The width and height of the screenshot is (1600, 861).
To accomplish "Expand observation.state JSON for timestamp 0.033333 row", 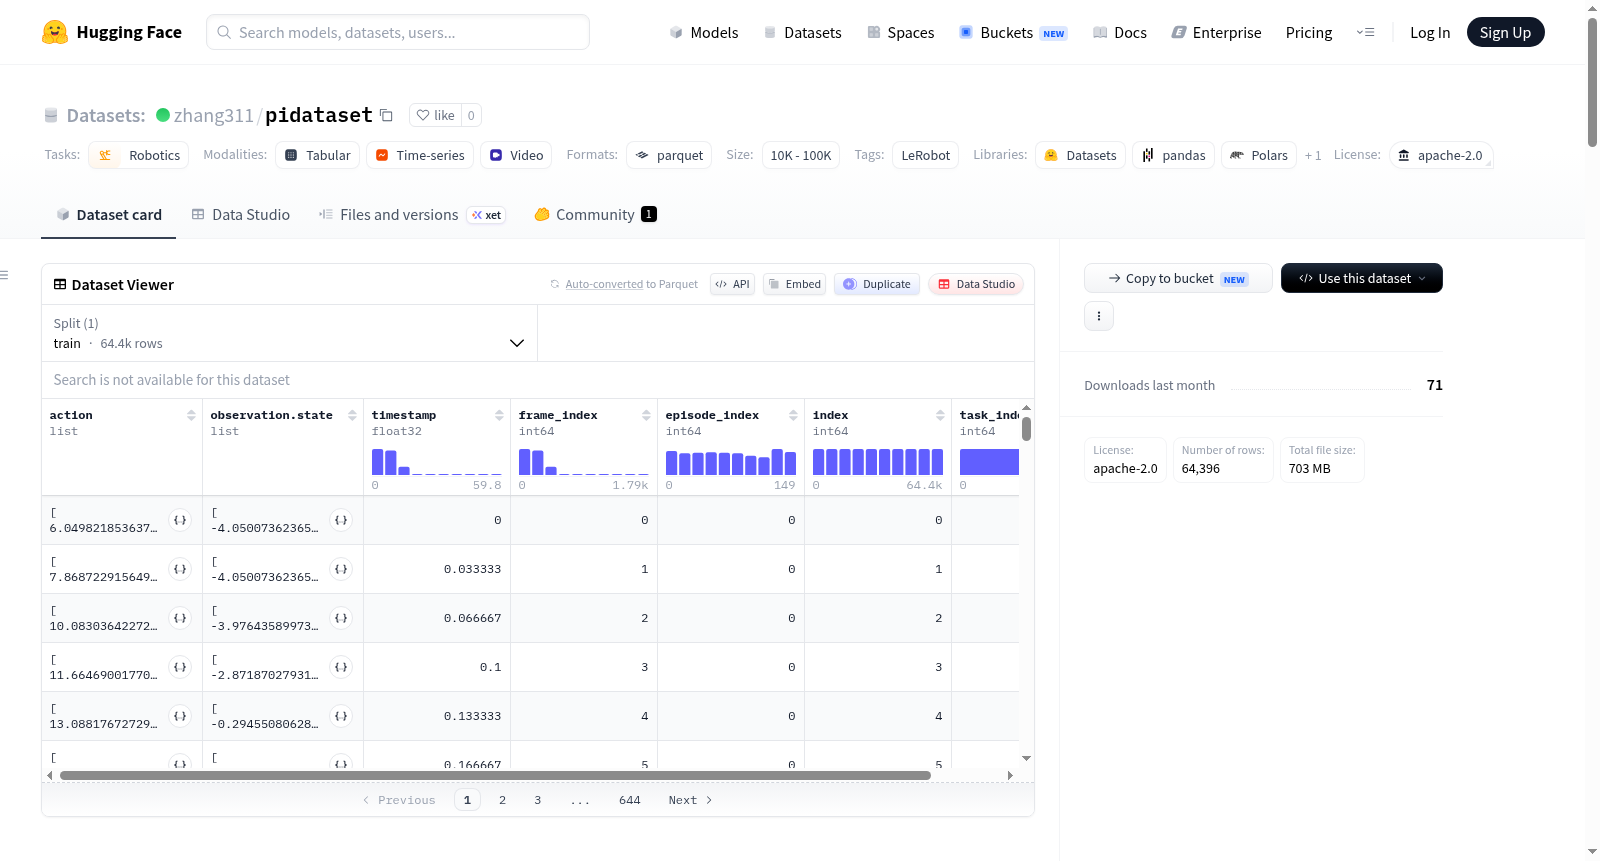I will pos(341,569).
